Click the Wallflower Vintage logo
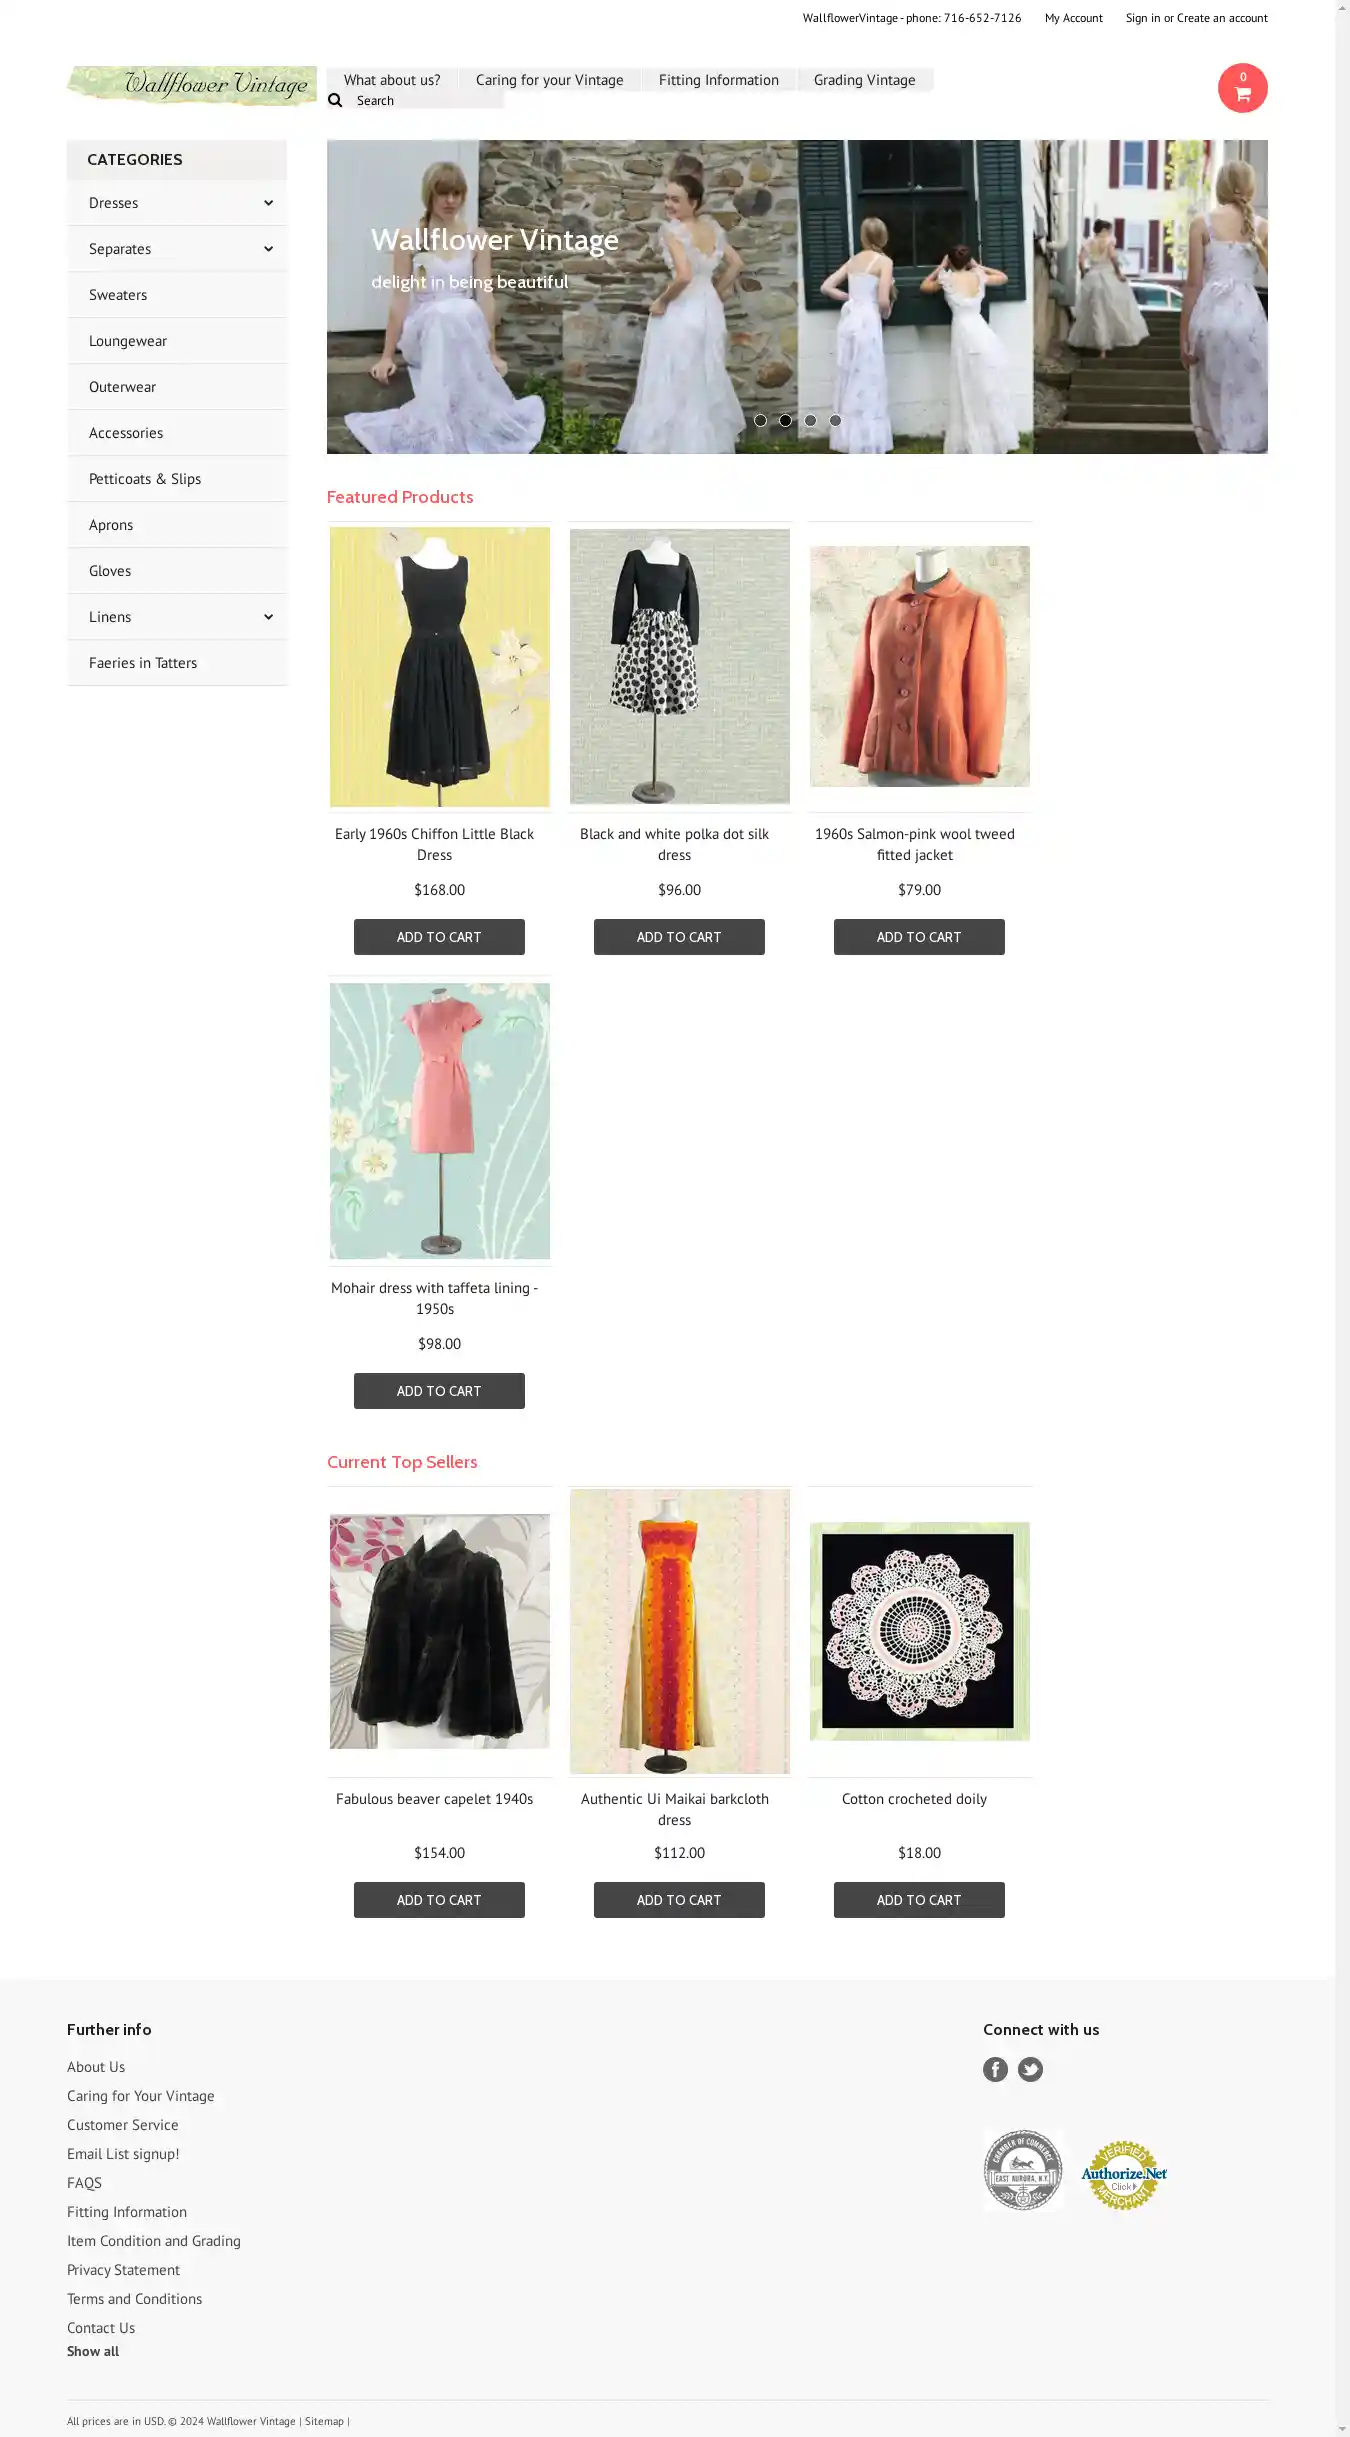This screenshot has width=1350, height=2437. pos(191,85)
